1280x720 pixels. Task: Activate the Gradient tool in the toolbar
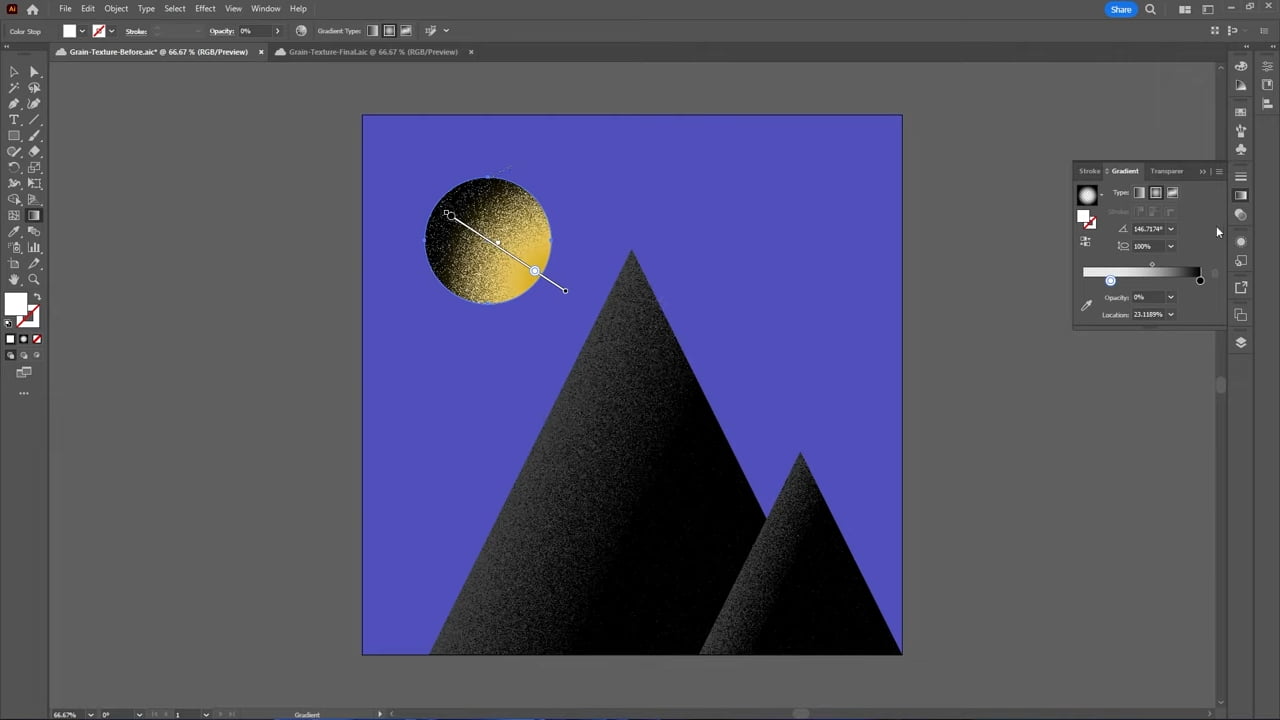coord(33,215)
